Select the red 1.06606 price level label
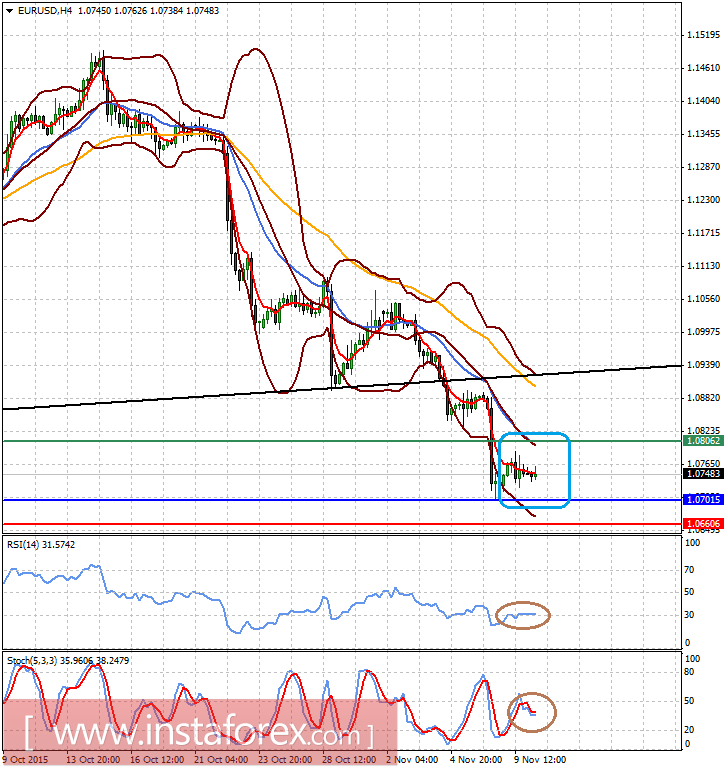This screenshot has width=724, height=768. pos(703,524)
